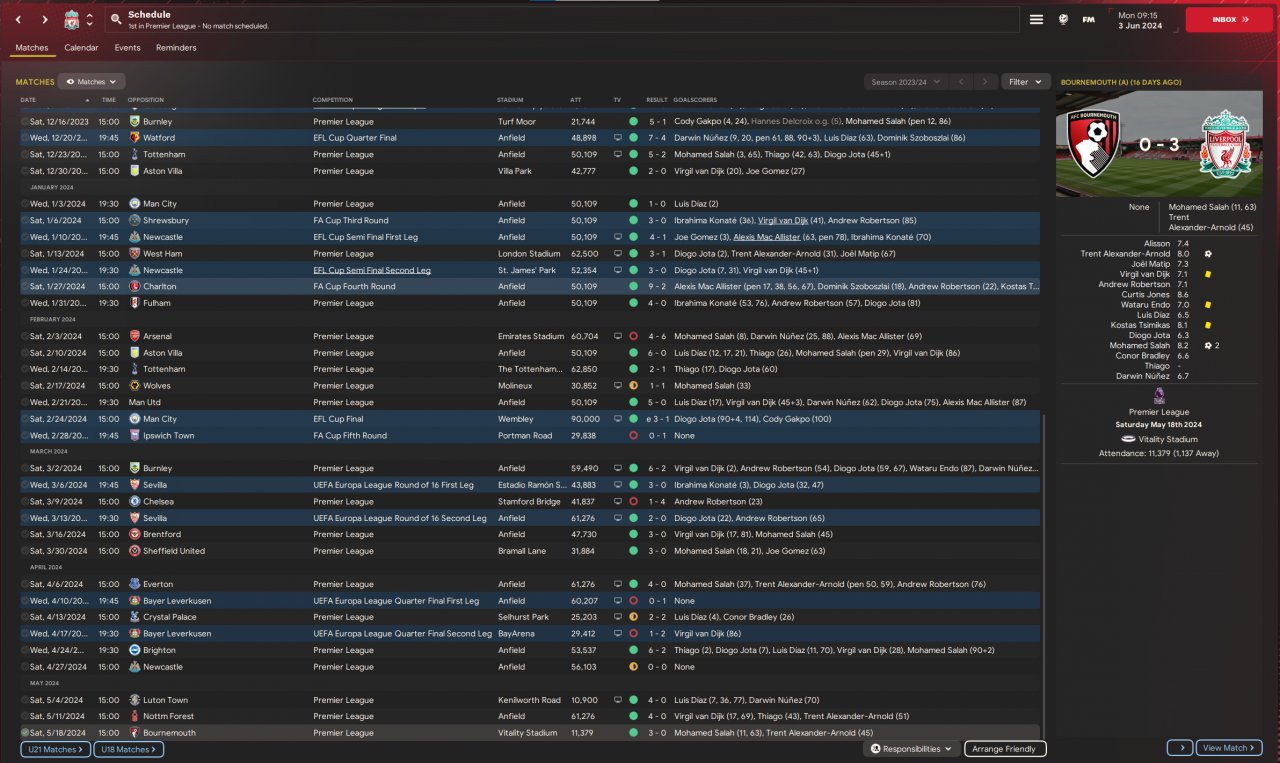Click the View Match button

(x=1230, y=748)
